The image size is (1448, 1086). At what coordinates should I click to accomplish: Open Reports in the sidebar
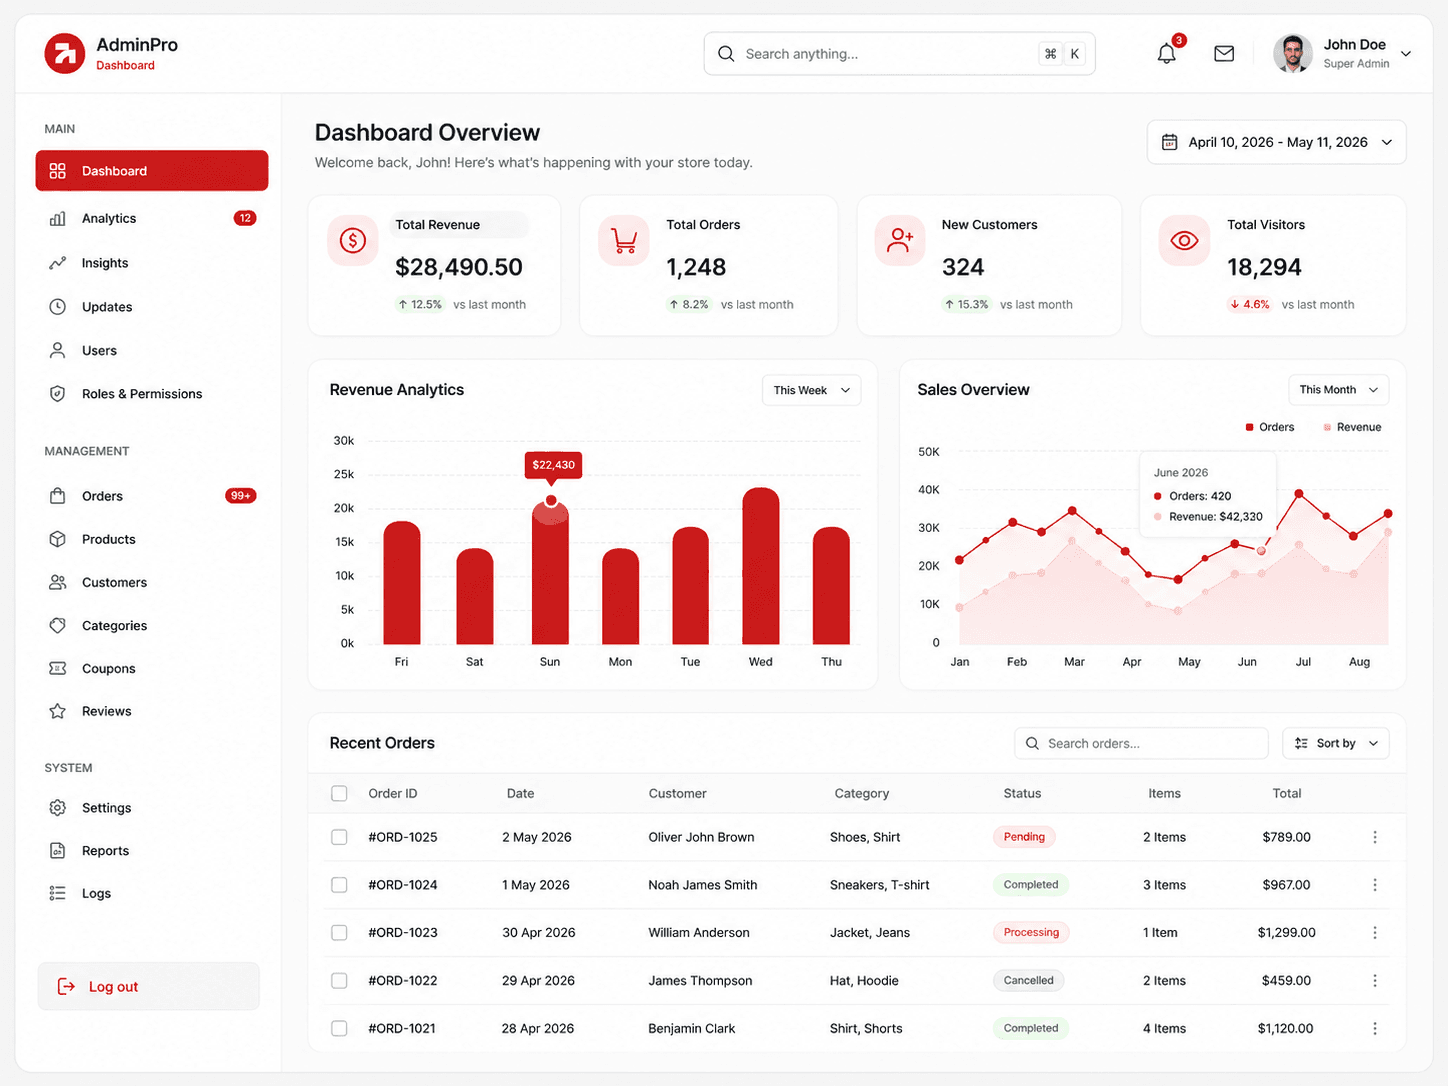pos(152,850)
